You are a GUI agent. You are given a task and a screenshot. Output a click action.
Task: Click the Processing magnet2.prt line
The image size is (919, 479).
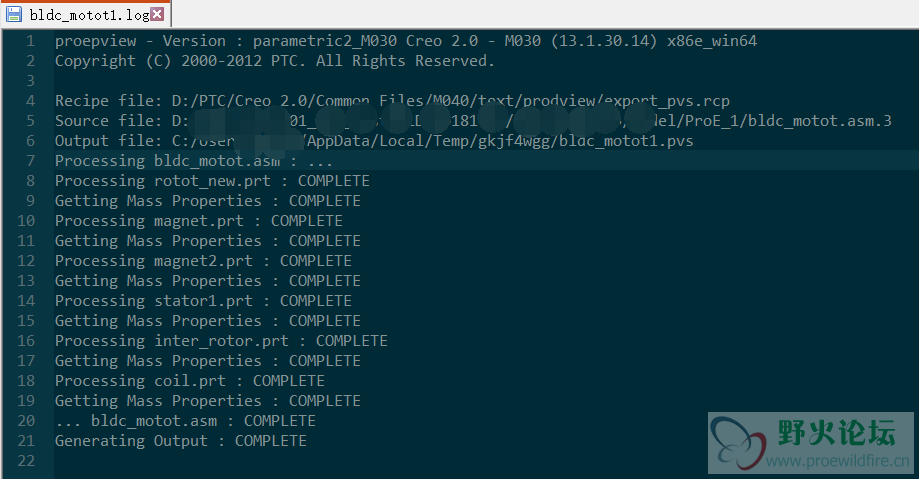pos(203,260)
